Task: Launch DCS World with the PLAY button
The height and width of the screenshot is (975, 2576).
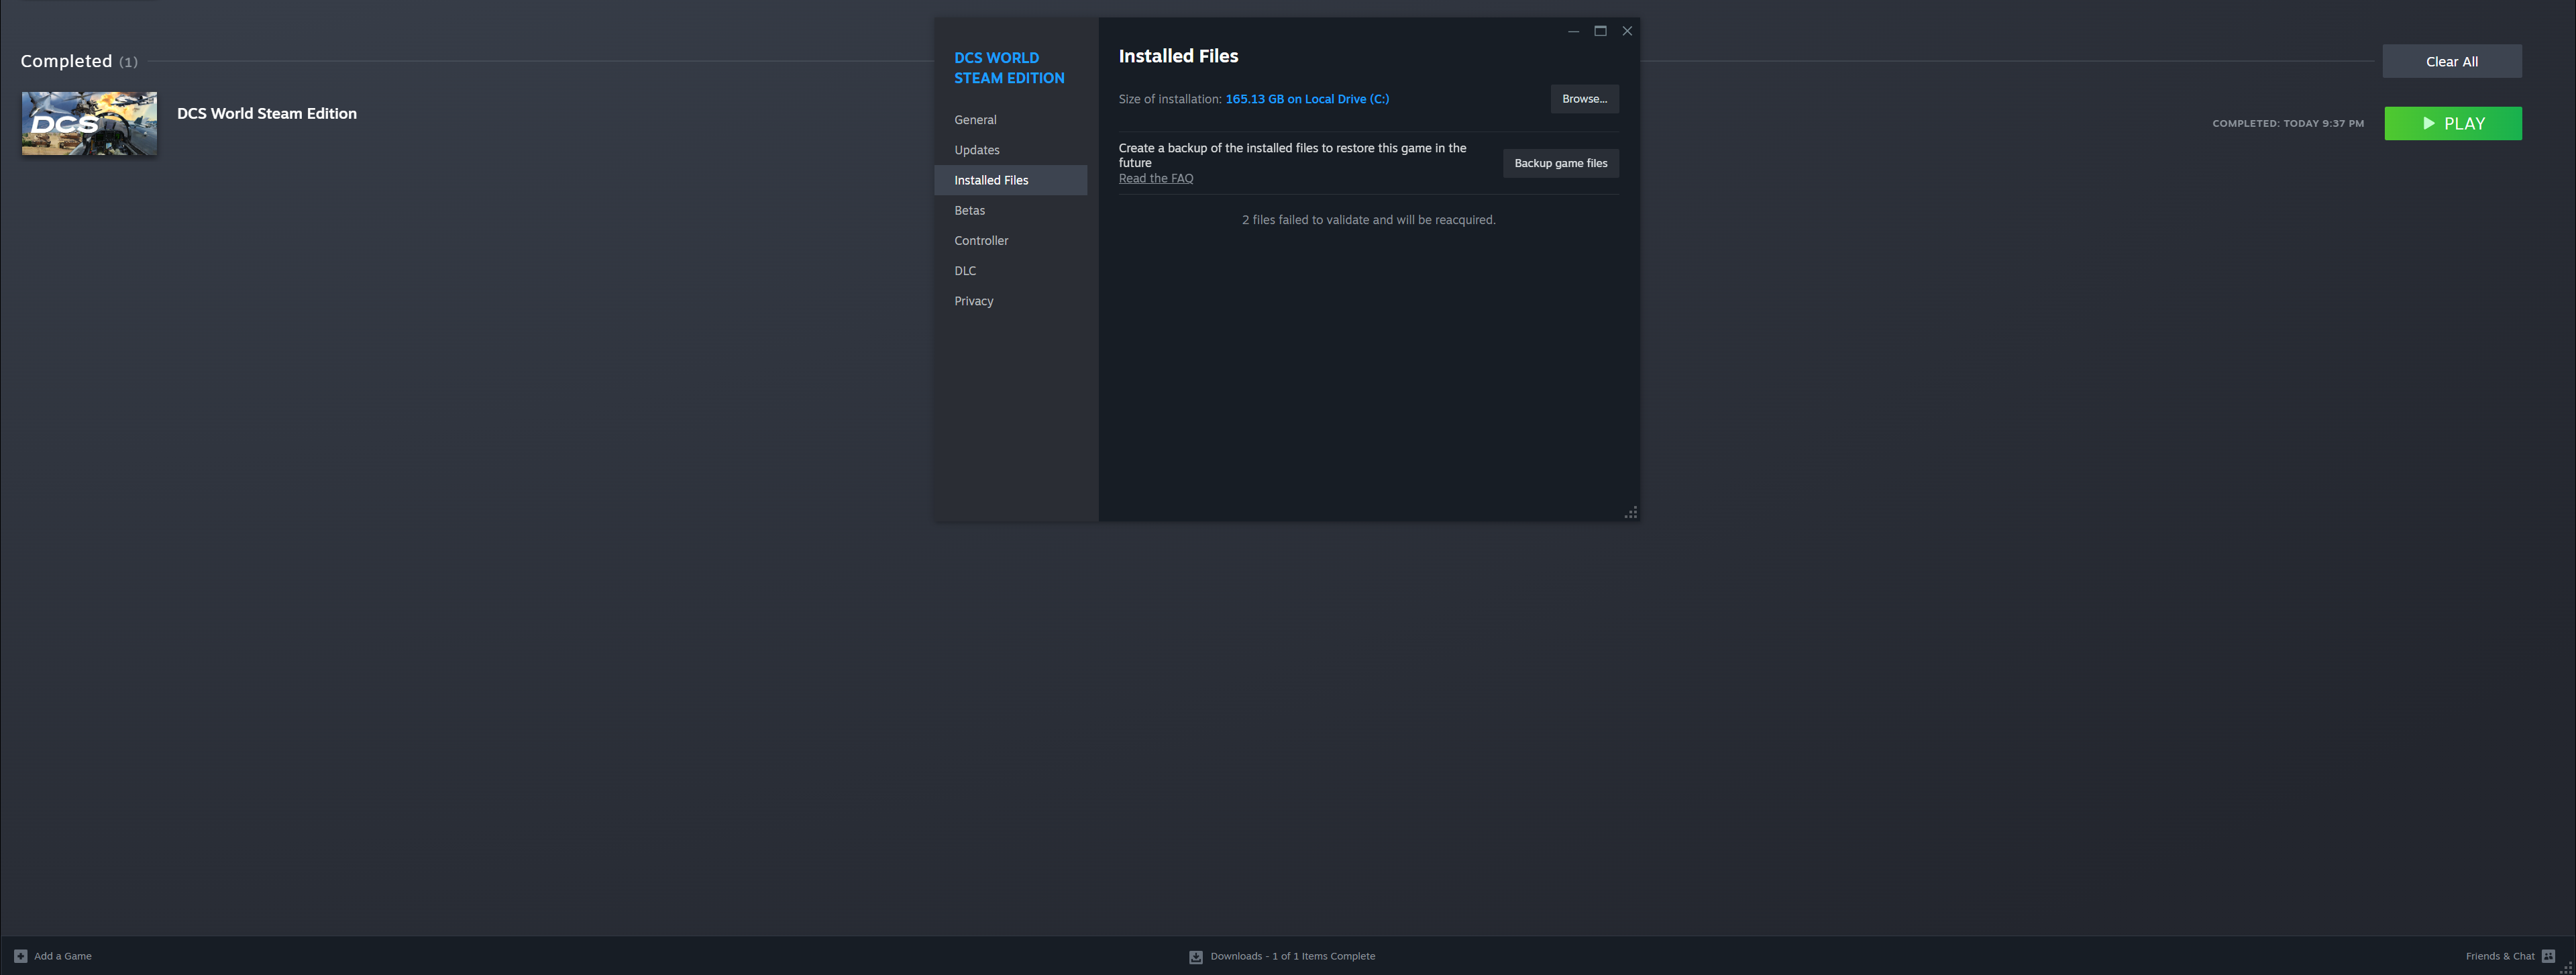Action: tap(2452, 123)
